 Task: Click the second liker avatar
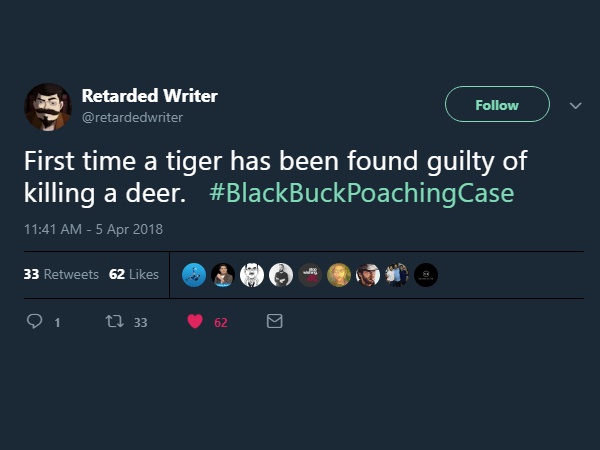pos(224,275)
